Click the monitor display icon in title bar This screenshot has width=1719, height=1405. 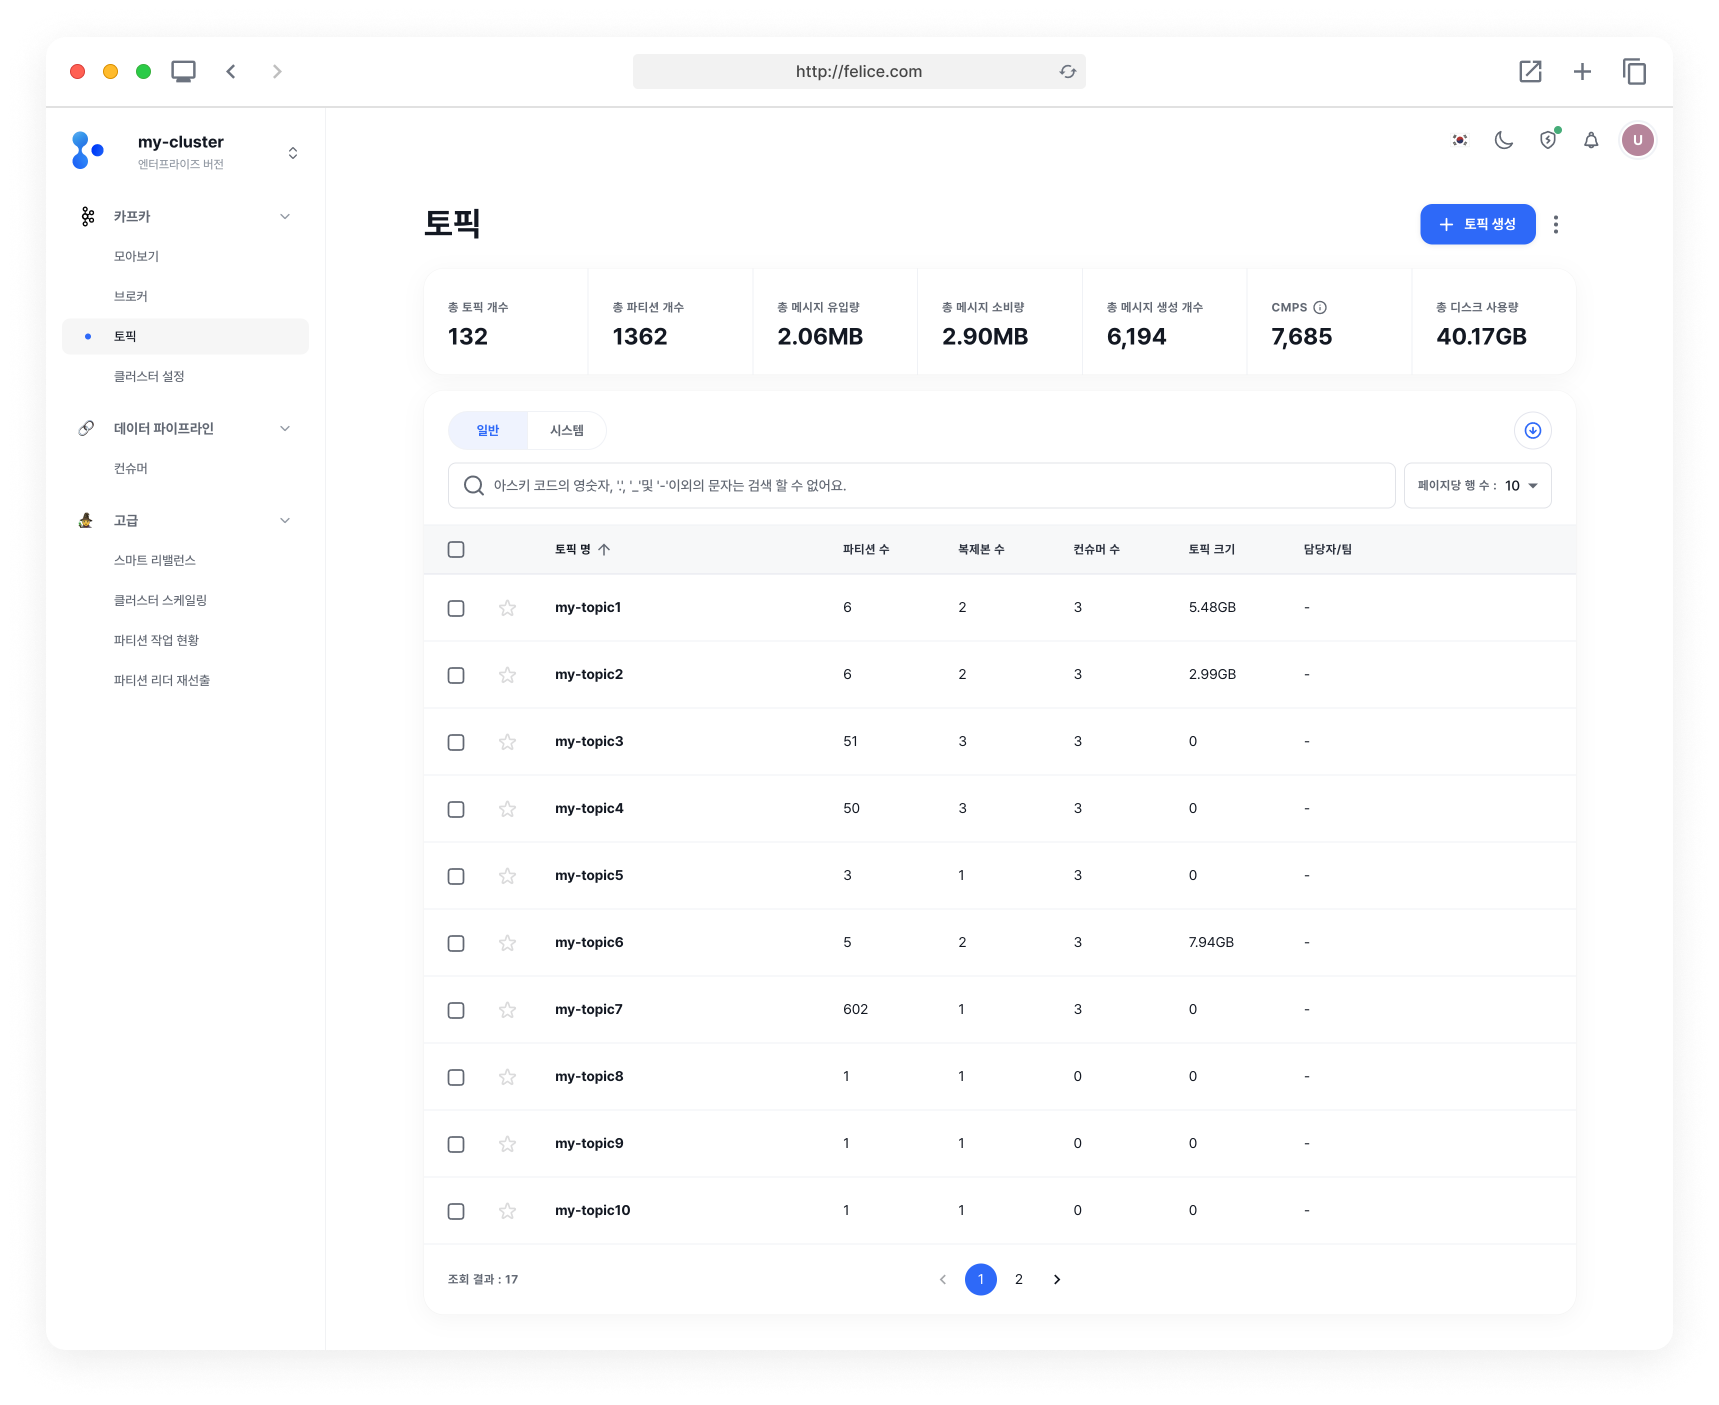tap(183, 71)
